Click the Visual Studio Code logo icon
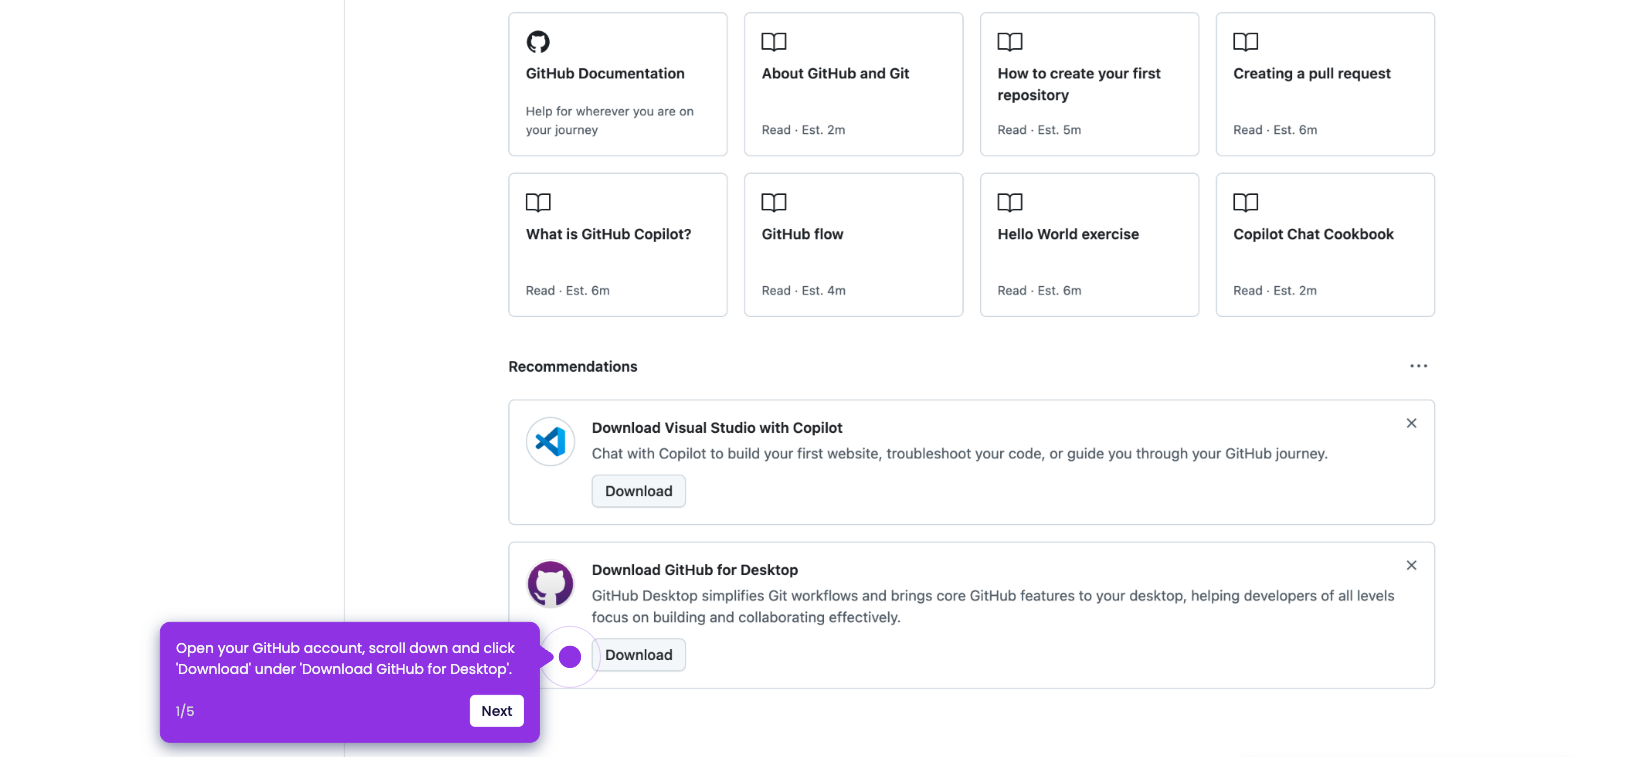Screen dimensions: 1645x757 pos(551,441)
